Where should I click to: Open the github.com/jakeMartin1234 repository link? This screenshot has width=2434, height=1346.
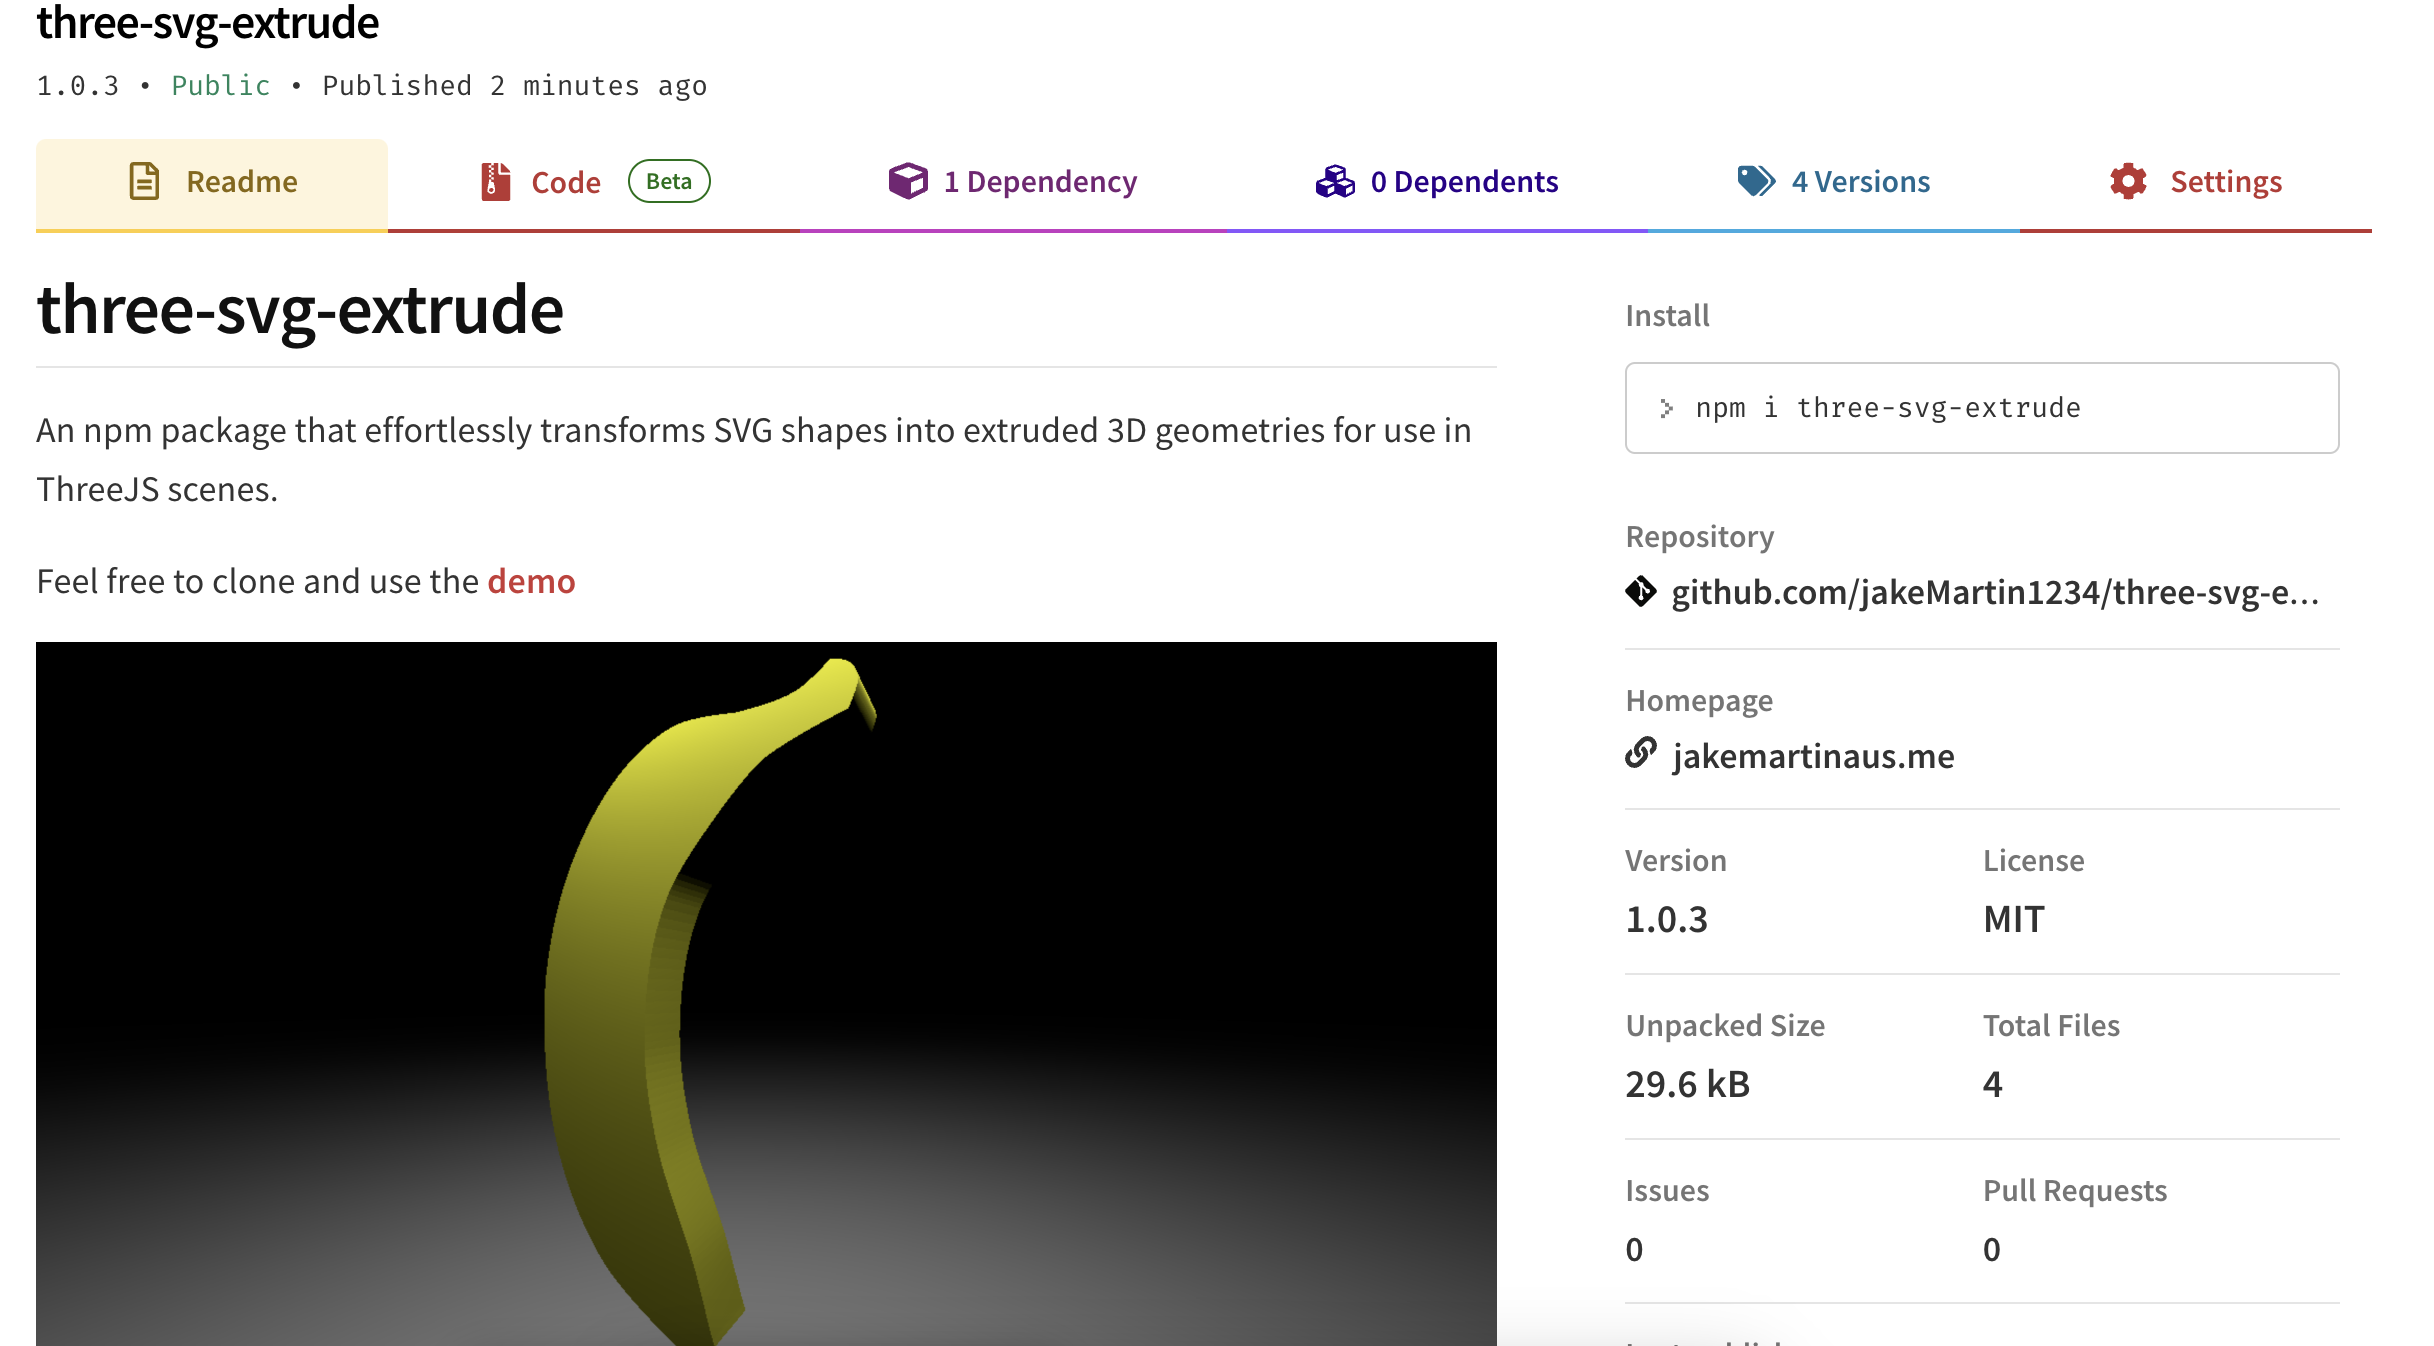click(1995, 592)
